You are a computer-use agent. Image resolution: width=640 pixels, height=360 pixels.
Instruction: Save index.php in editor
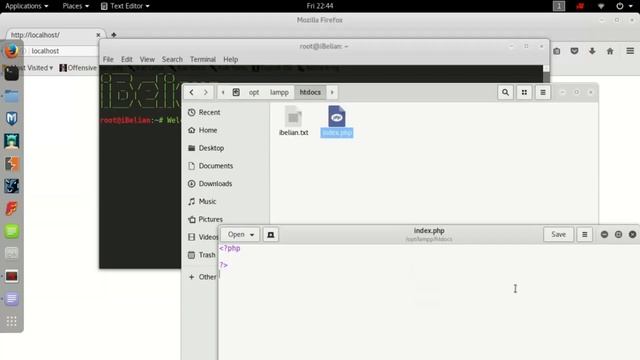pyautogui.click(x=558, y=235)
